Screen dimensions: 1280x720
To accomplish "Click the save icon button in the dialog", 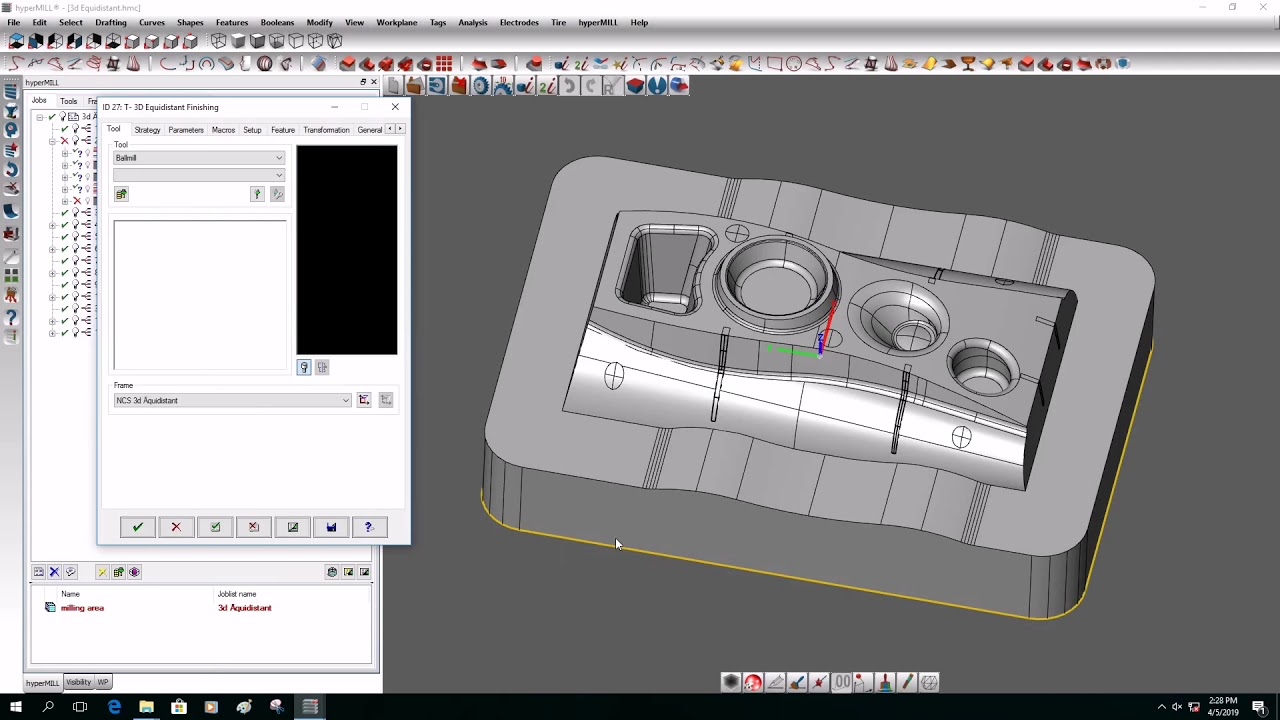I will pos(331,527).
